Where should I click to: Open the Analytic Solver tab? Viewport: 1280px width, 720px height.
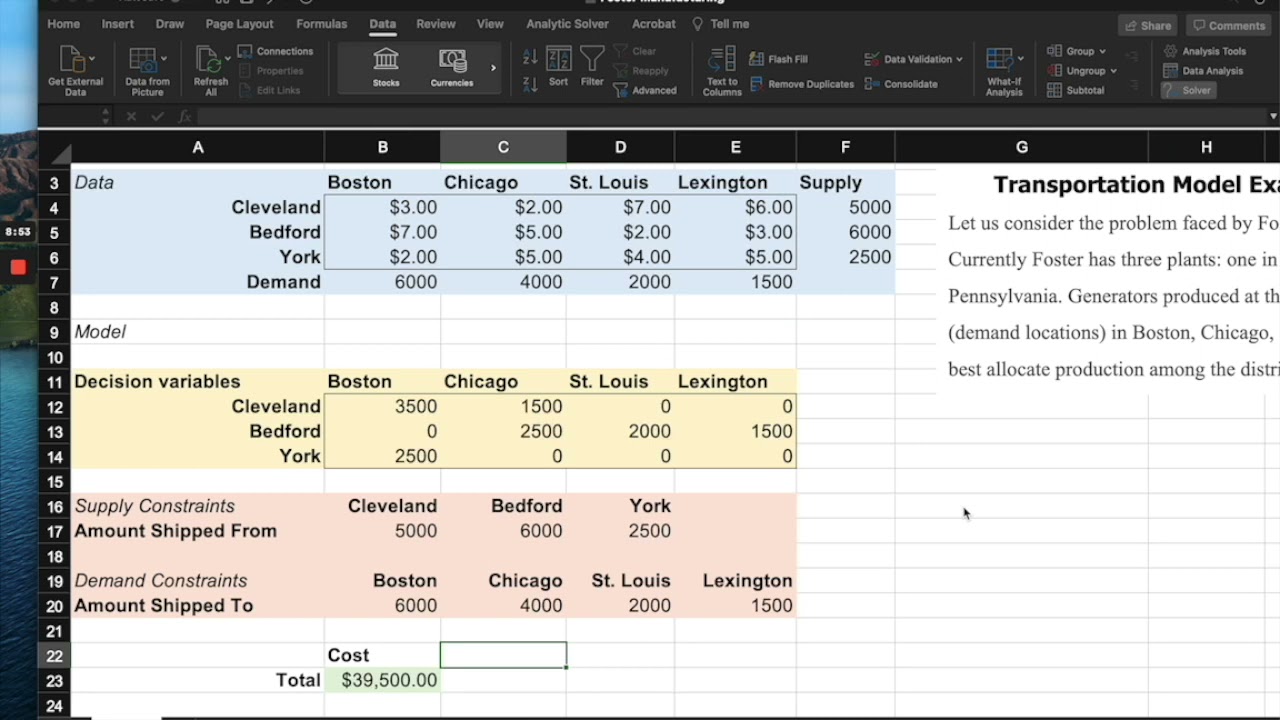pos(567,24)
